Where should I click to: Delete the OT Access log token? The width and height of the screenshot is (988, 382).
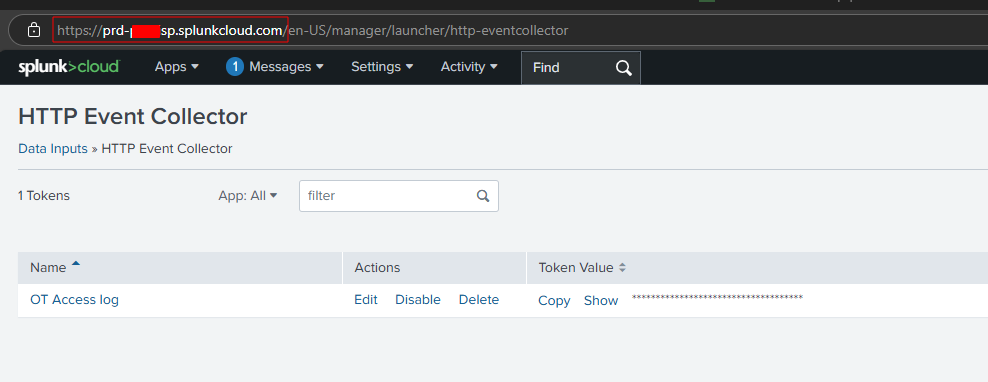coord(479,300)
